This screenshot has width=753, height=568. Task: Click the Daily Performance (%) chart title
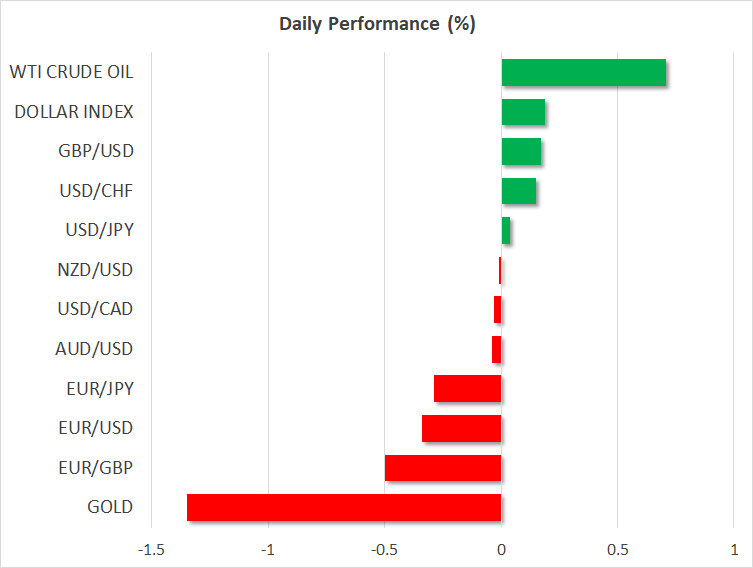pyautogui.click(x=376, y=25)
